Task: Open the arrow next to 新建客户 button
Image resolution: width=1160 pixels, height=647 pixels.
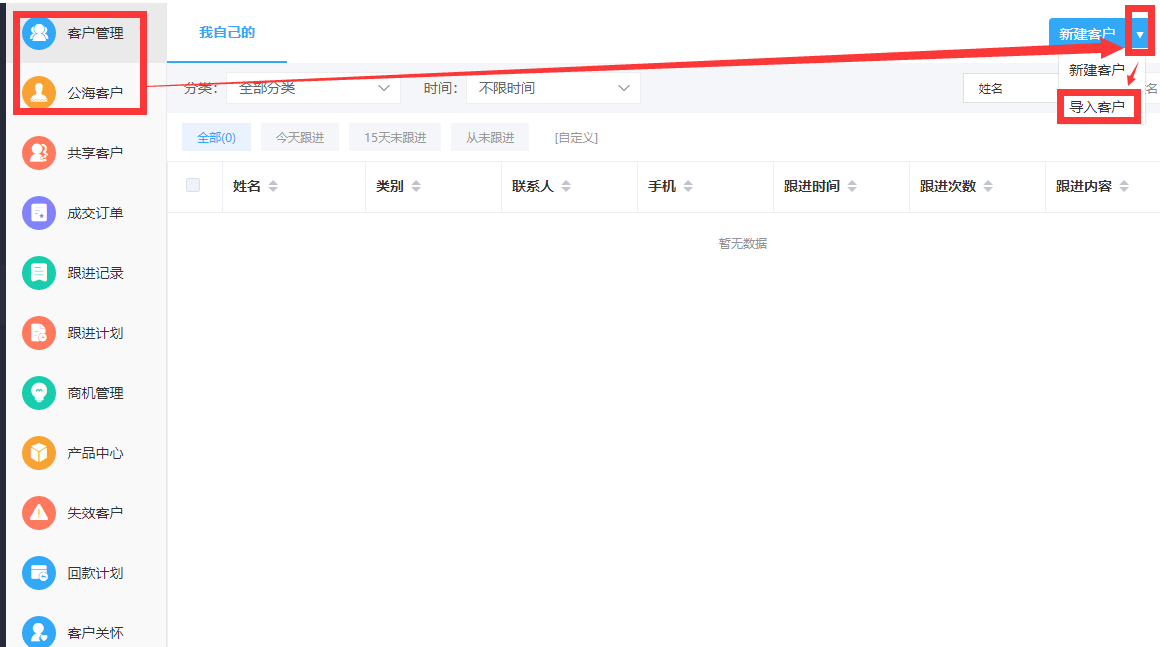Action: tap(1139, 34)
